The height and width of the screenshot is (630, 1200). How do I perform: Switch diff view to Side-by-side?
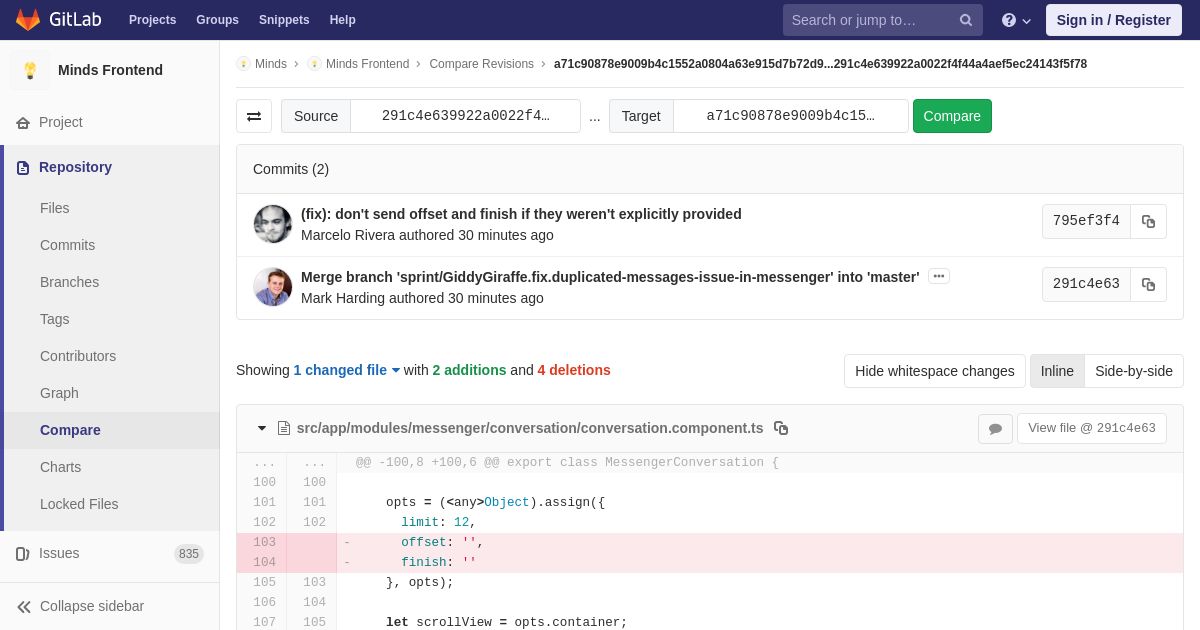click(1134, 371)
